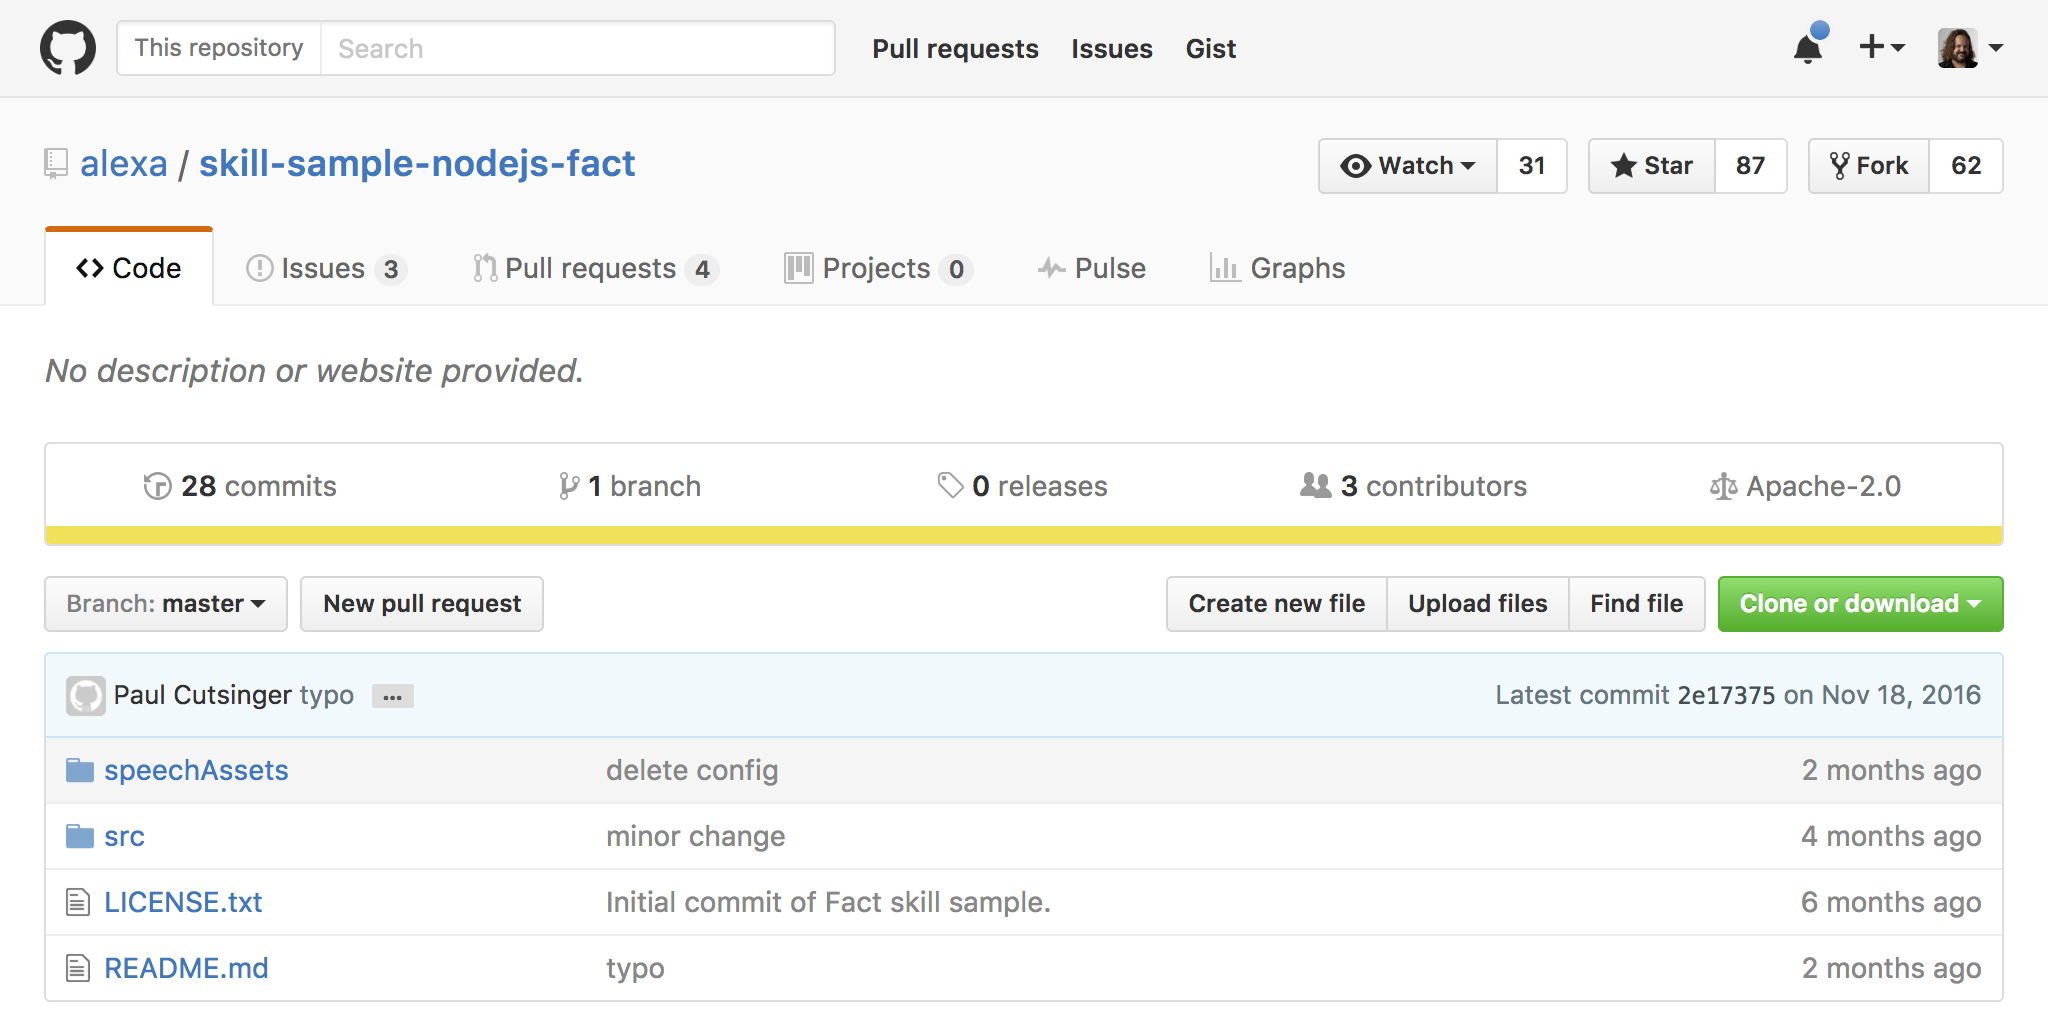
Task: View the 3 contributors
Action: pos(1413,486)
